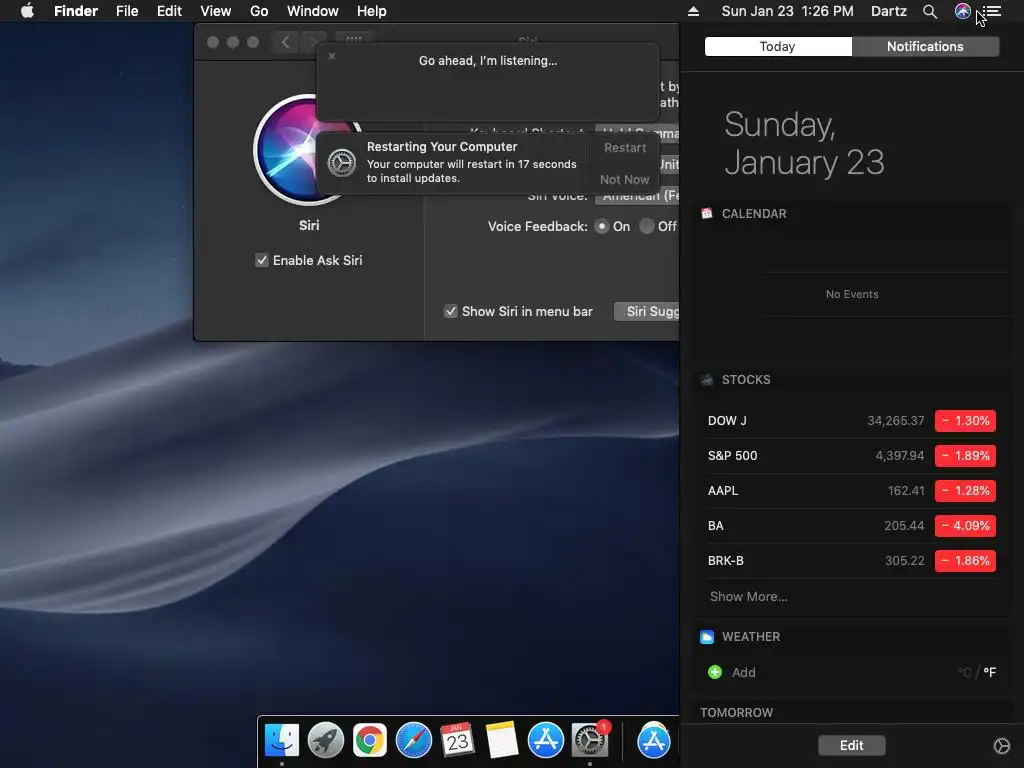Viewport: 1024px width, 768px height.
Task: Switch weather unit to °C
Action: pyautogui.click(x=965, y=672)
